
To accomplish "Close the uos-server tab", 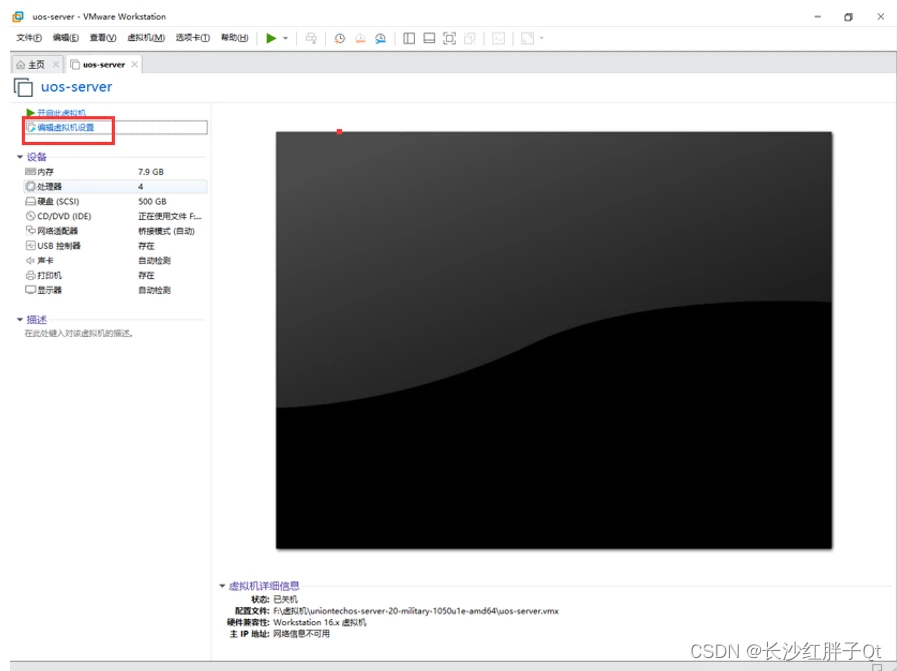I will point(134,65).
